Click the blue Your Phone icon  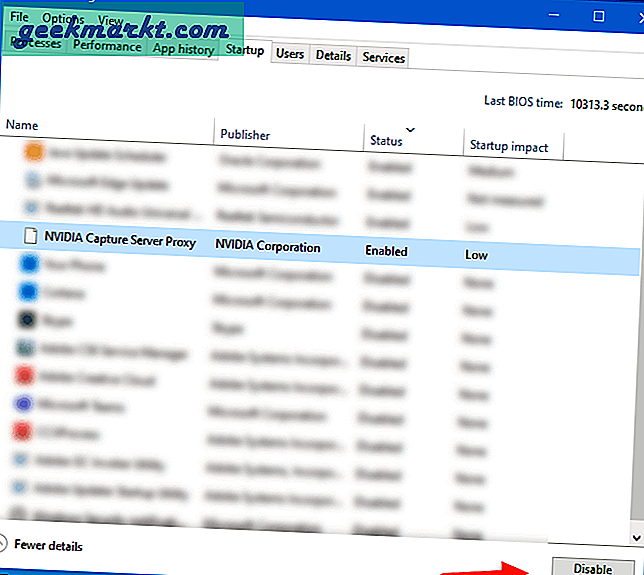coord(29,264)
